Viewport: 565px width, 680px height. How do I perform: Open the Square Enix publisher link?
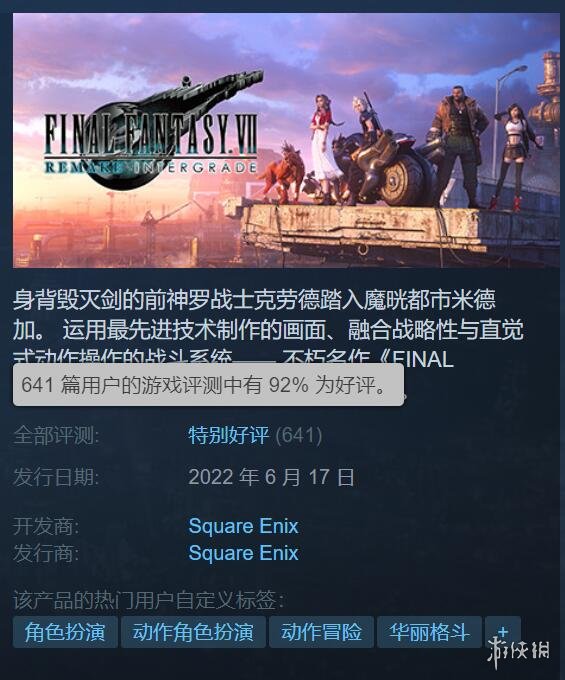point(243,553)
